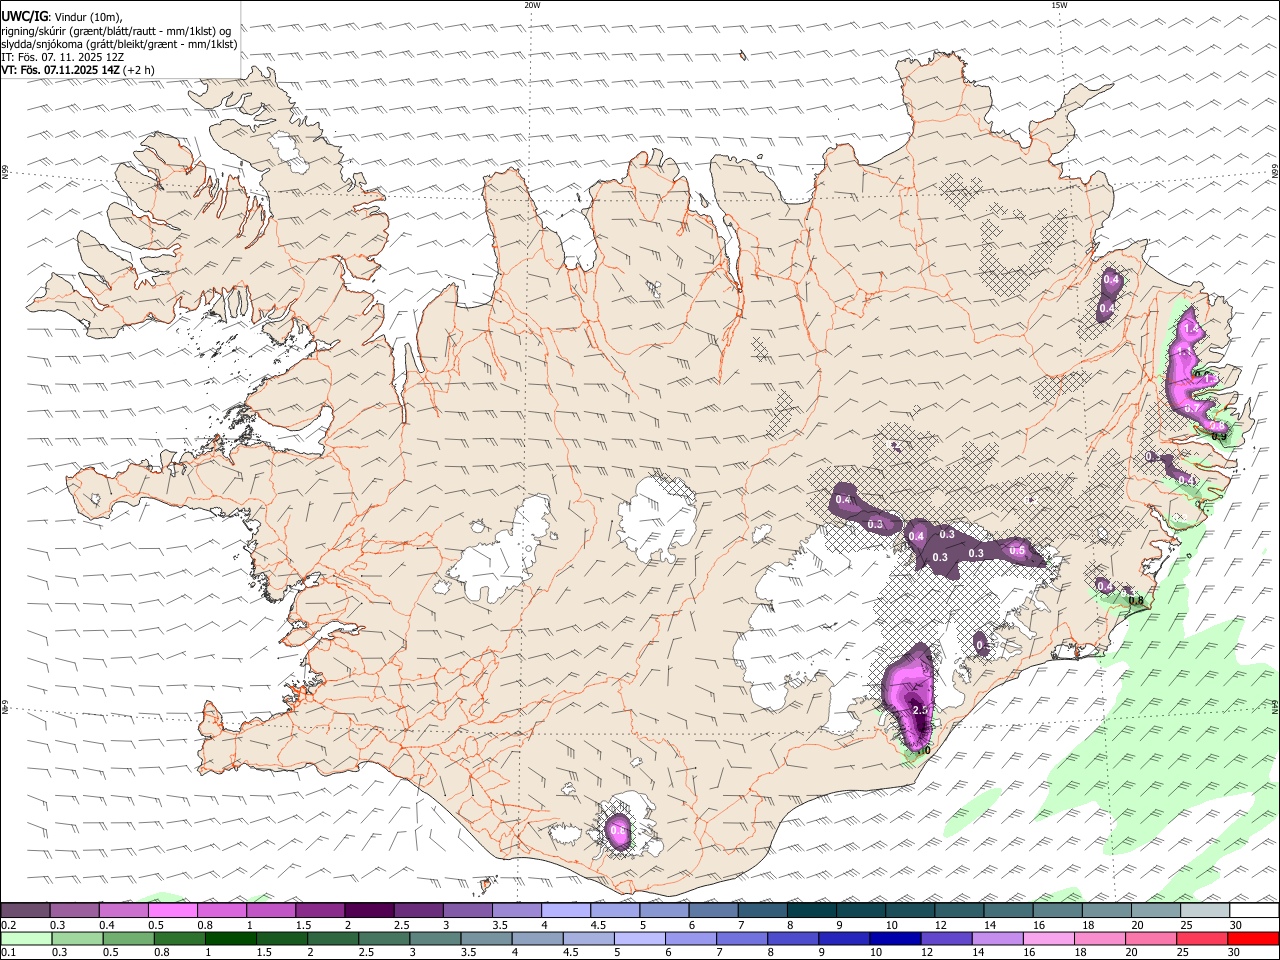Select the 'VT: Fös. 07.11.2025 14Z (+2 h)' line
The height and width of the screenshot is (960, 1280).
coord(77,71)
